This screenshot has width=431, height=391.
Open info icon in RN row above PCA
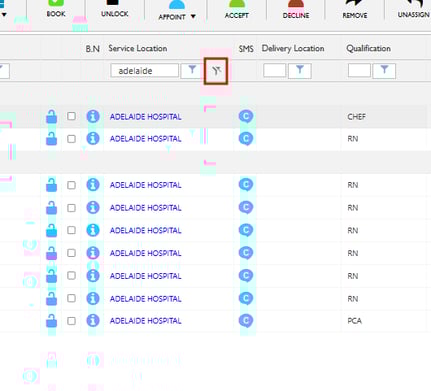pyautogui.click(x=93, y=299)
